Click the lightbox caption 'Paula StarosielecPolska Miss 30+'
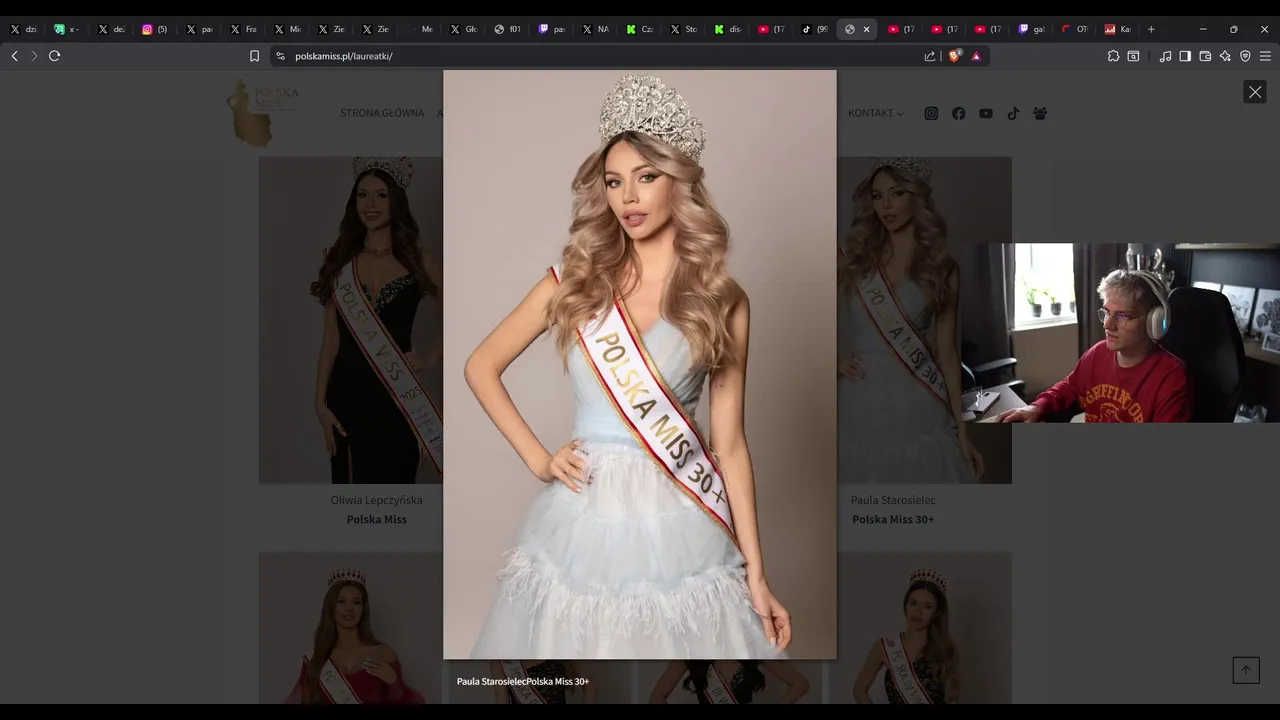The height and width of the screenshot is (720, 1280). click(x=523, y=681)
